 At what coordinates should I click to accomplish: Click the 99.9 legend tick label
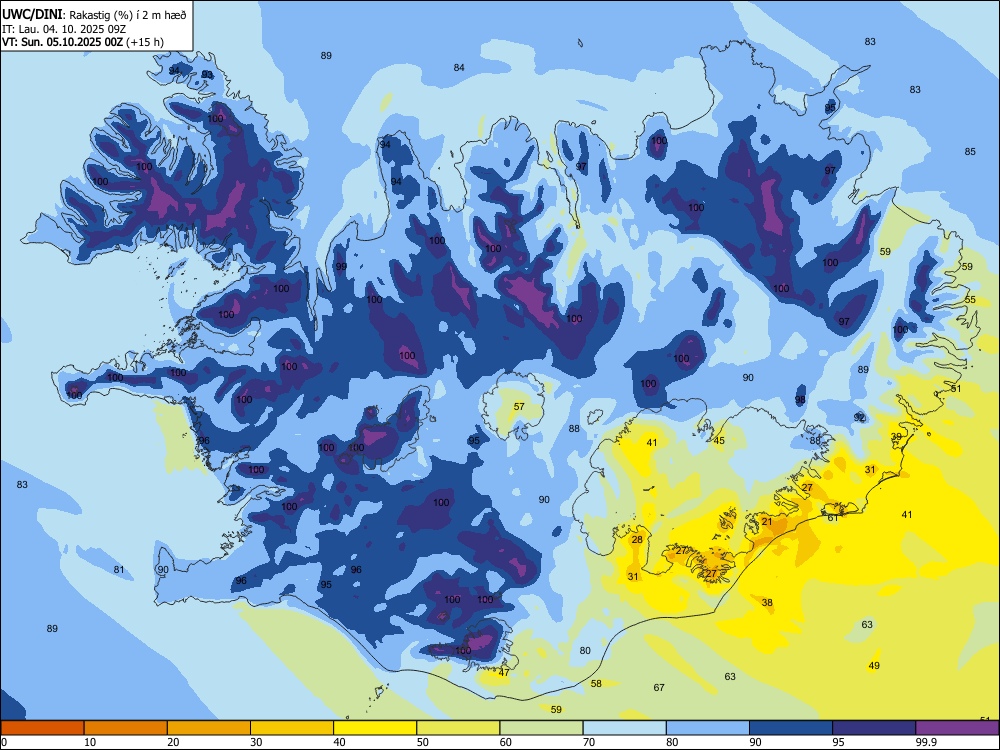pyautogui.click(x=926, y=742)
